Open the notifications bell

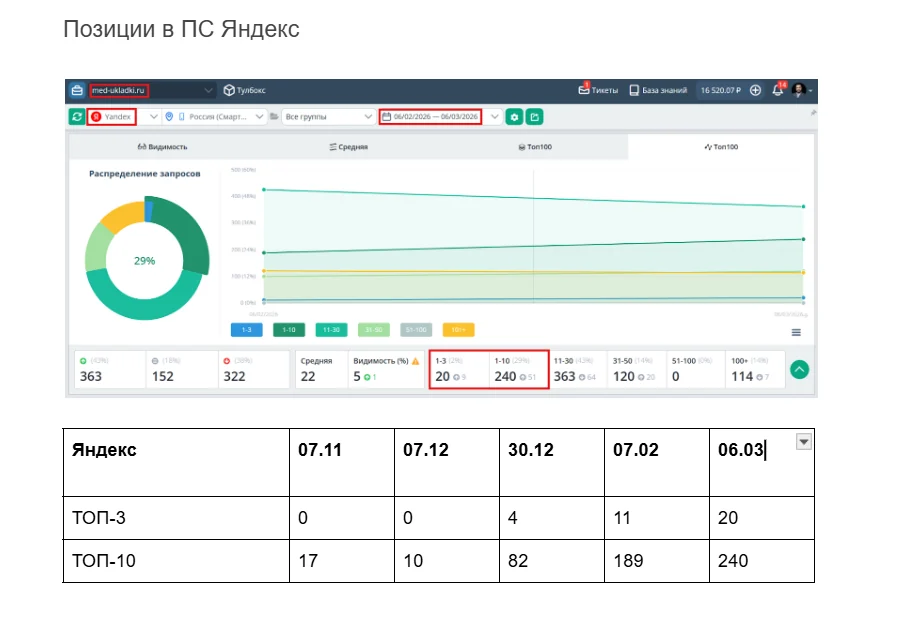(778, 90)
